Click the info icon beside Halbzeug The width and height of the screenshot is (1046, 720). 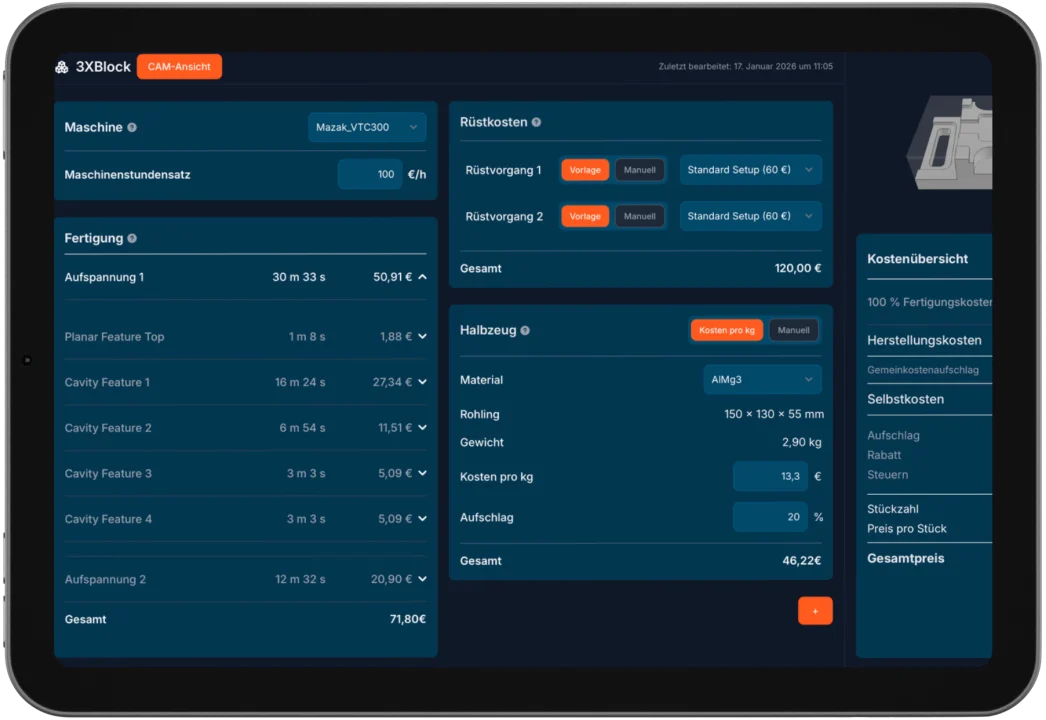pyautogui.click(x=525, y=330)
